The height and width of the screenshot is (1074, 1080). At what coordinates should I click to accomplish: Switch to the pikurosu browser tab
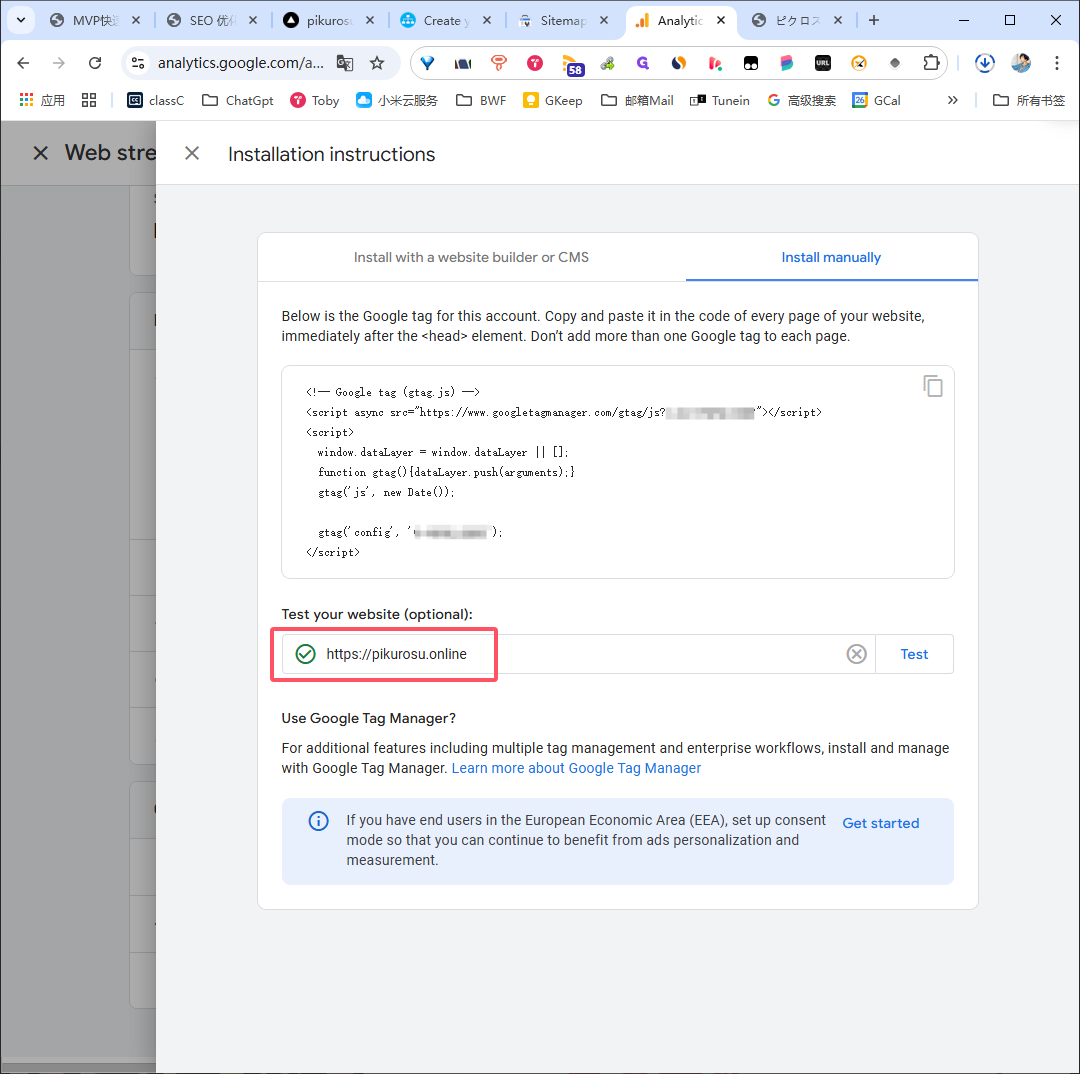(329, 21)
